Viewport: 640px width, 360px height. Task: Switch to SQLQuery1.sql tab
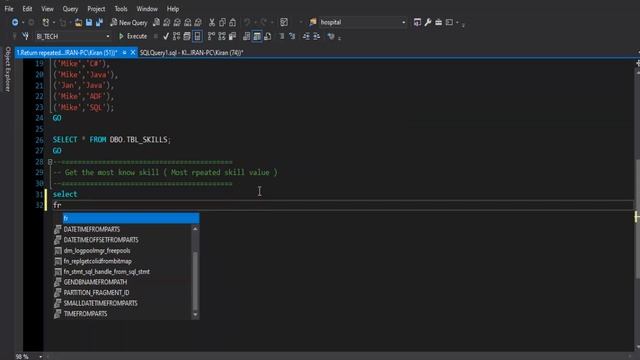pyautogui.click(x=191, y=53)
